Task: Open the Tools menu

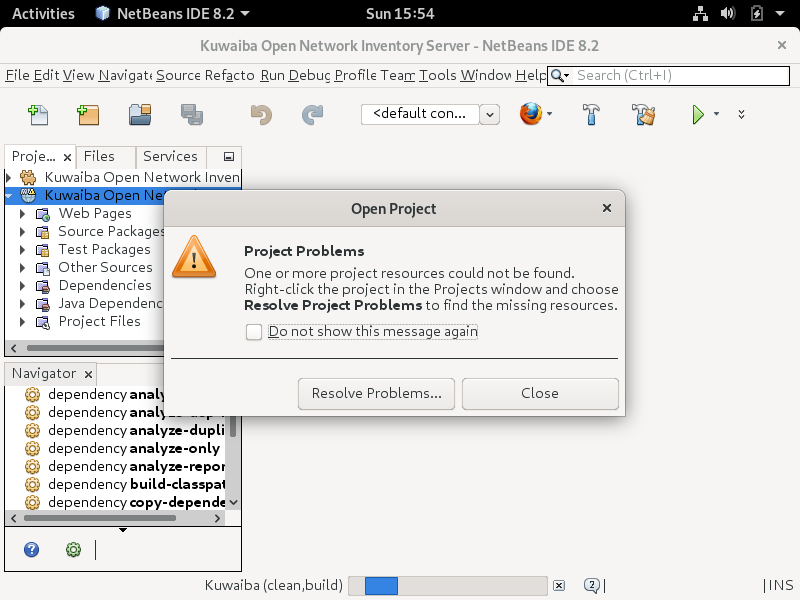Action: 437,76
